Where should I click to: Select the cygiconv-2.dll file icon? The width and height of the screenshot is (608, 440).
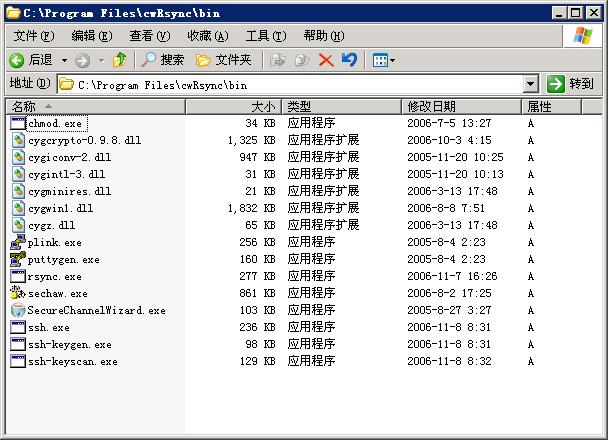coord(18,157)
